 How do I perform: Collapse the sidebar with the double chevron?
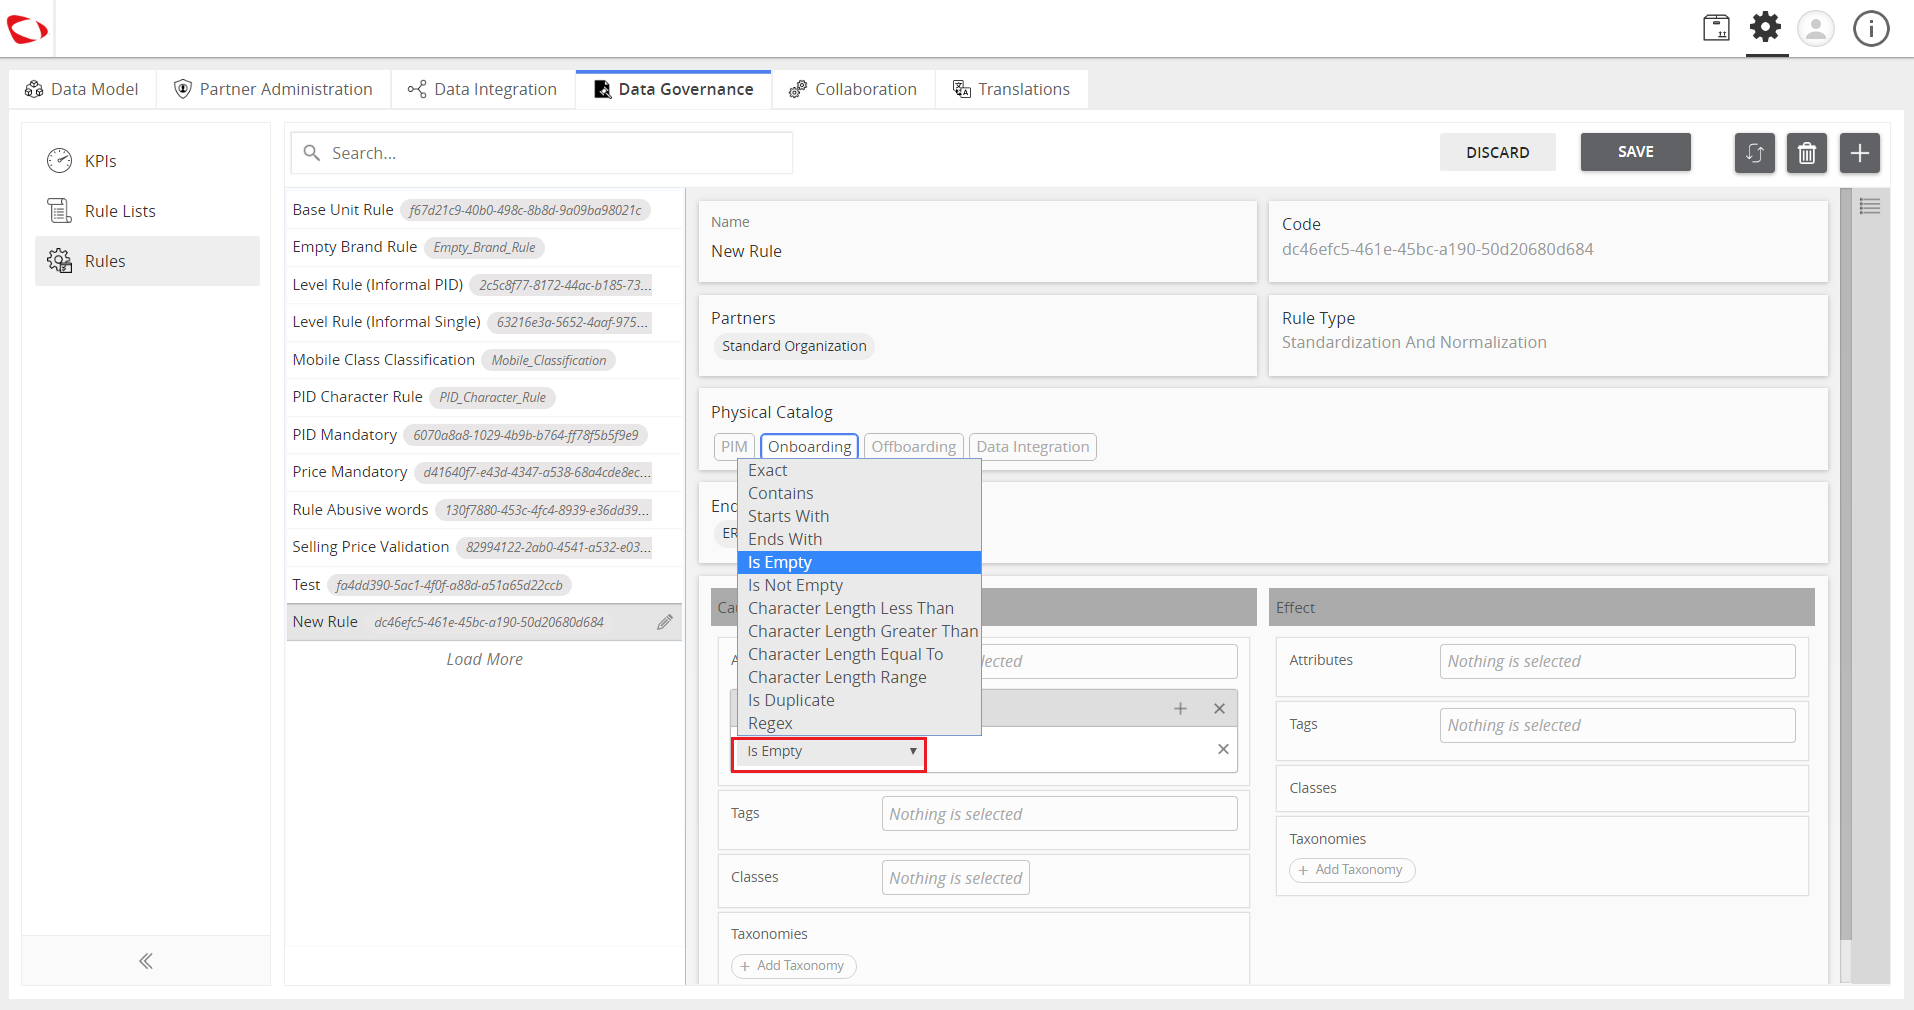[x=146, y=961]
